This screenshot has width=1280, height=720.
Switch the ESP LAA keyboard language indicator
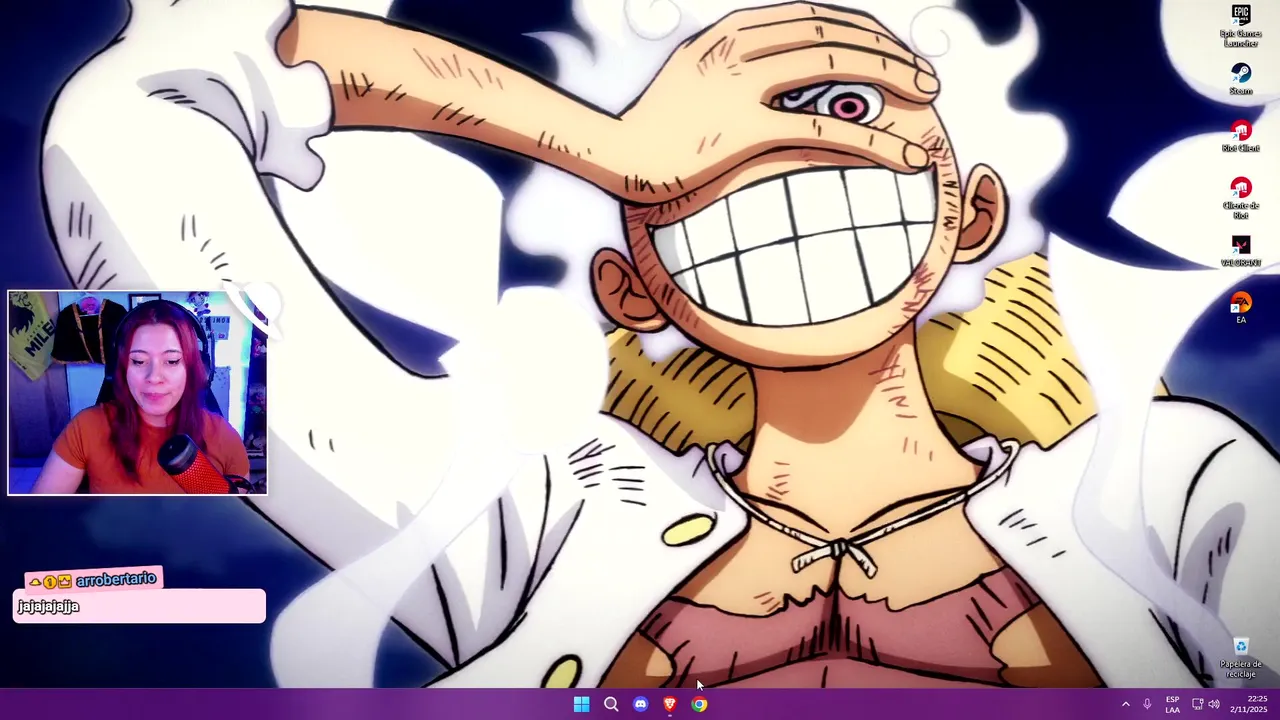tap(1172, 705)
